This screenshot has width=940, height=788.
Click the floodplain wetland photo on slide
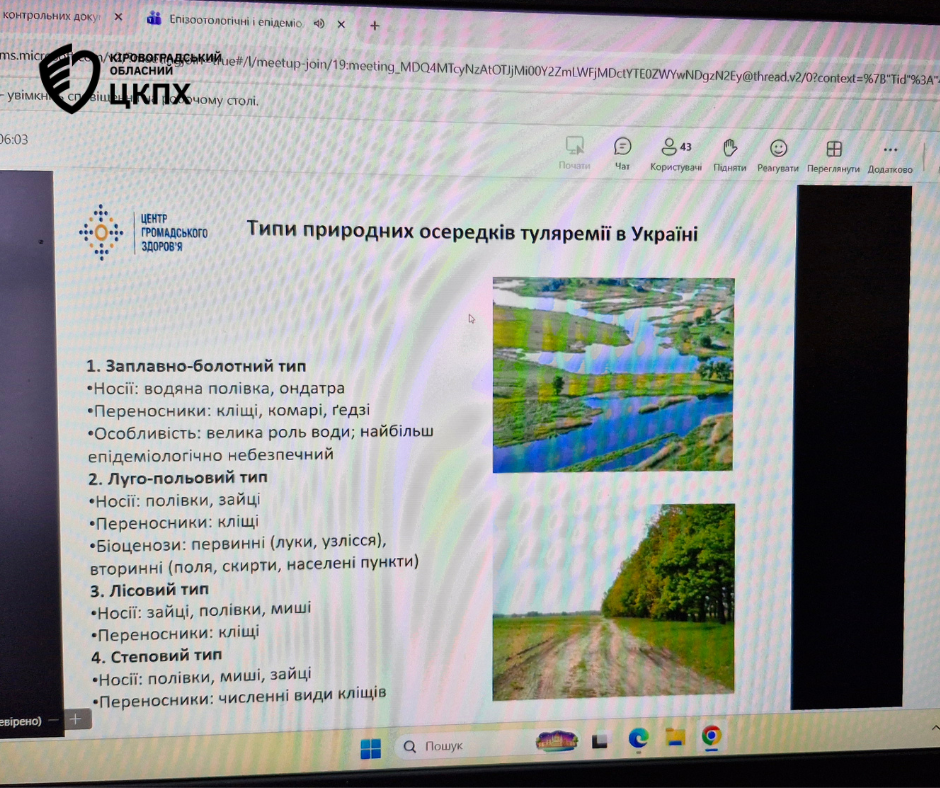(613, 374)
